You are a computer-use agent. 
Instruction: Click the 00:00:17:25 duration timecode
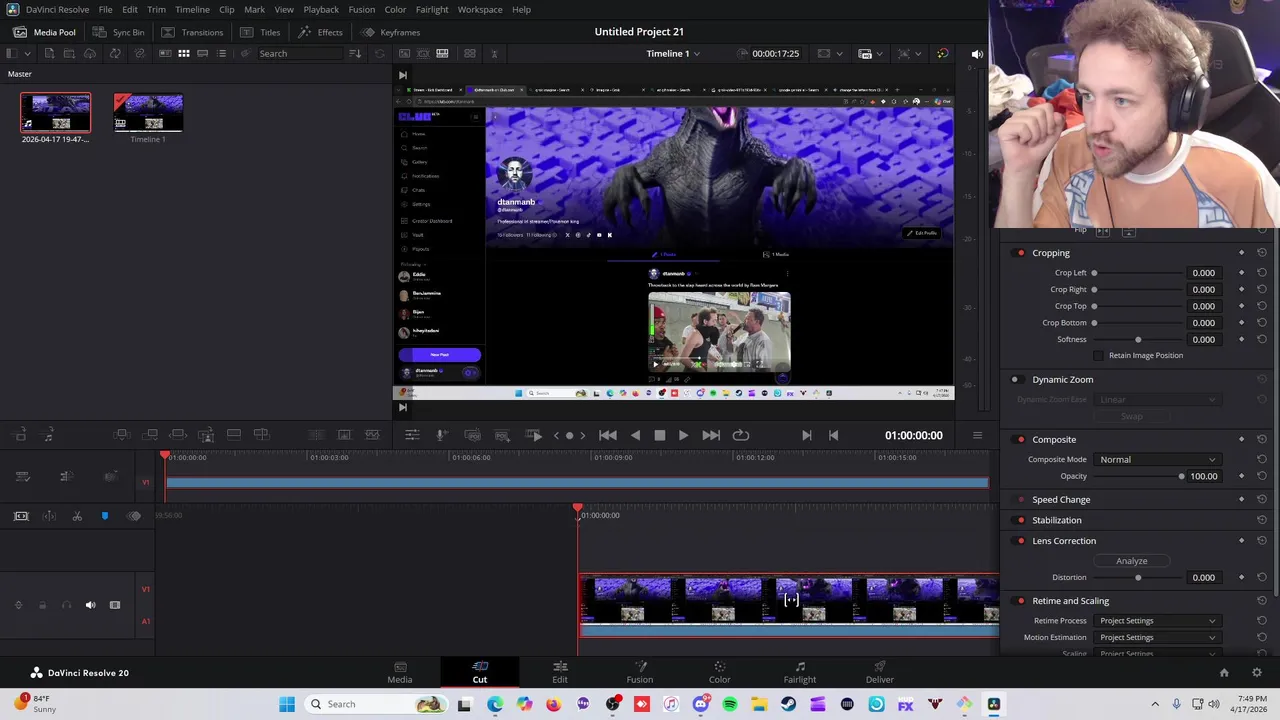(x=775, y=53)
